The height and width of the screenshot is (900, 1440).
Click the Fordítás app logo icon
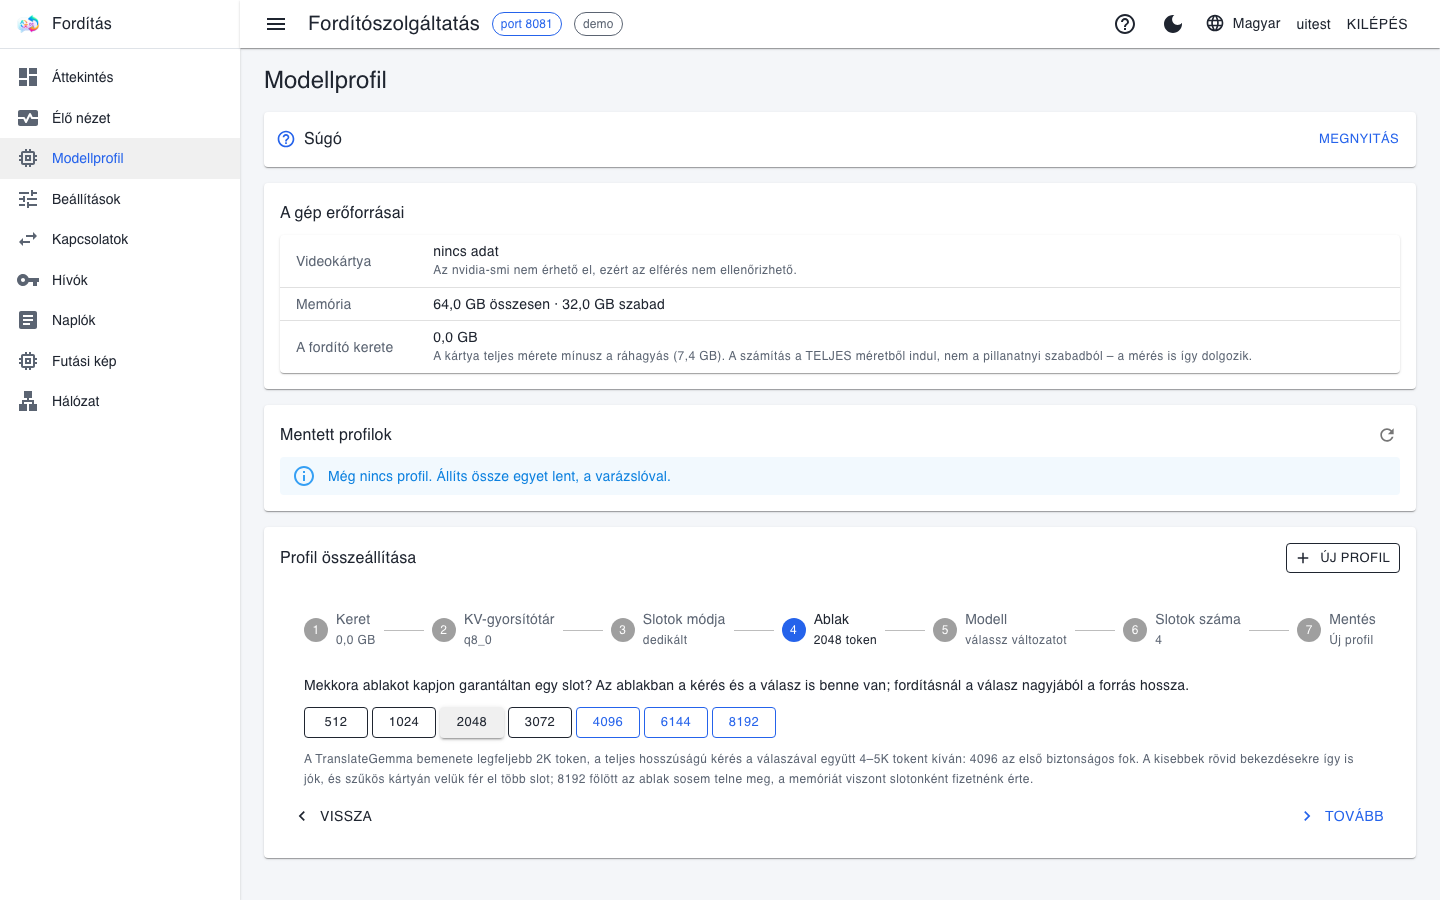[28, 24]
